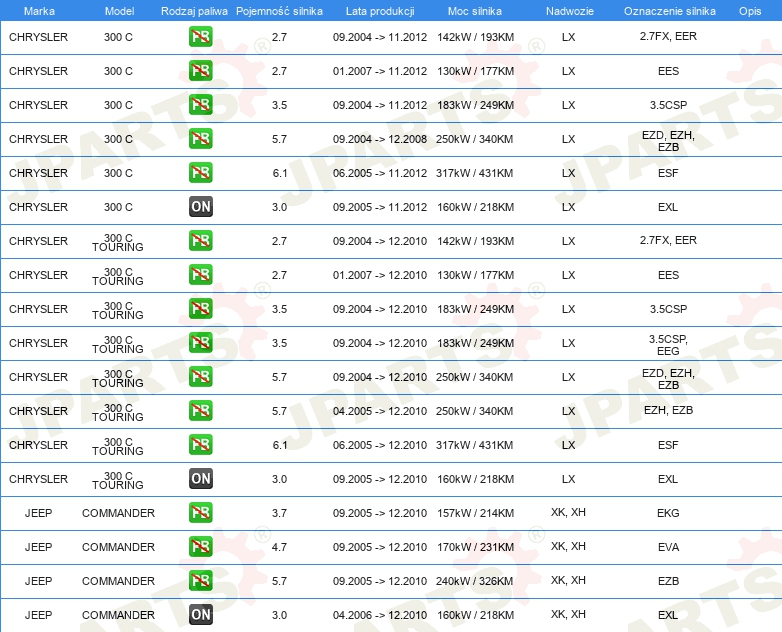The width and height of the screenshot is (782, 632).
Task: Click petrol icon in 300 C 6.1 ESF row
Action: (x=200, y=172)
